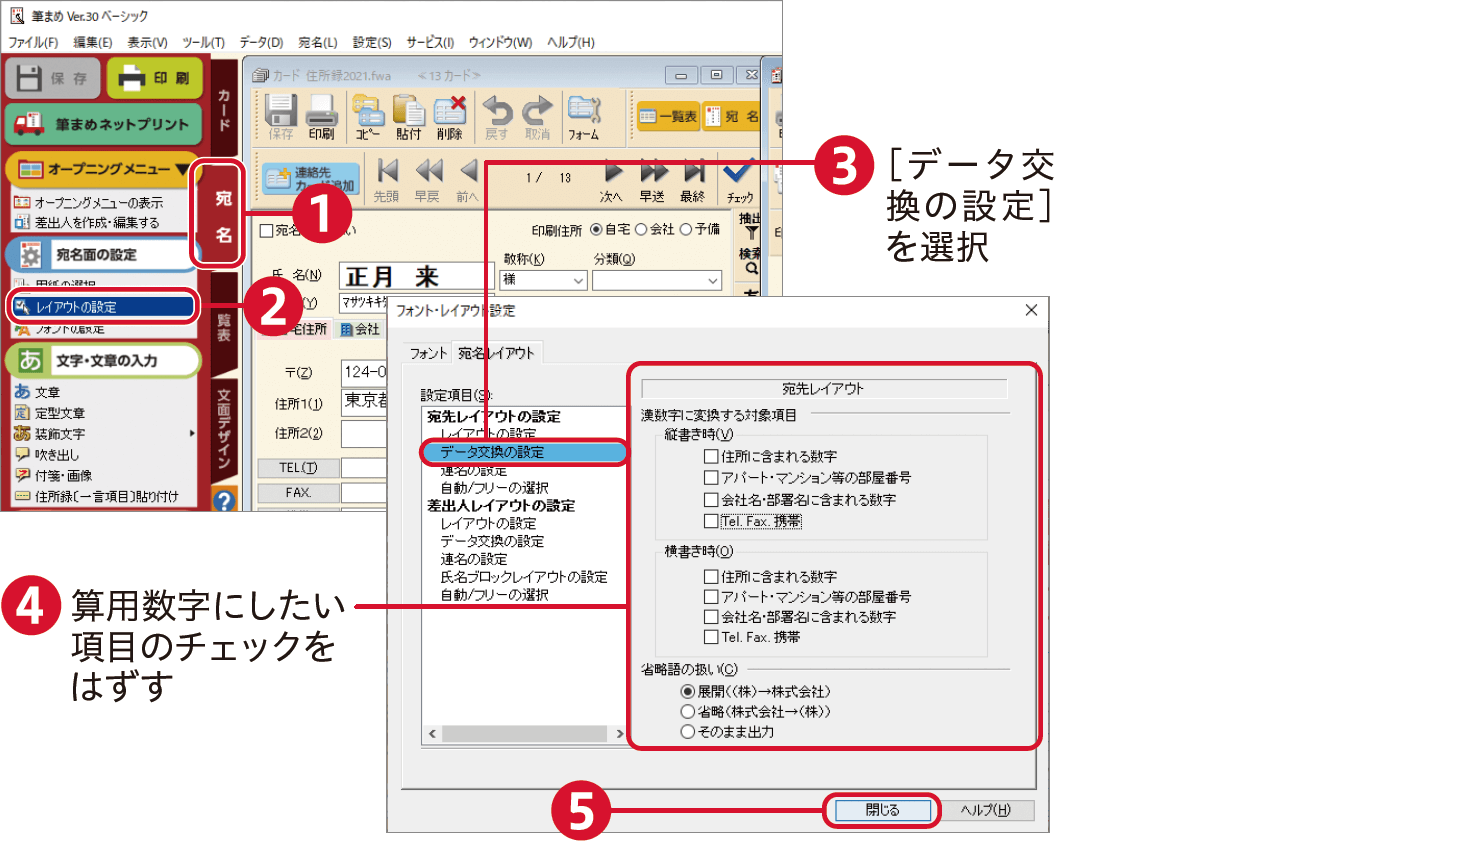Screen dimensions: 1465x841
Task: Toggle 縦書き時 アパート・マンション等の部屋番号 checkbox
Action: pos(711,478)
